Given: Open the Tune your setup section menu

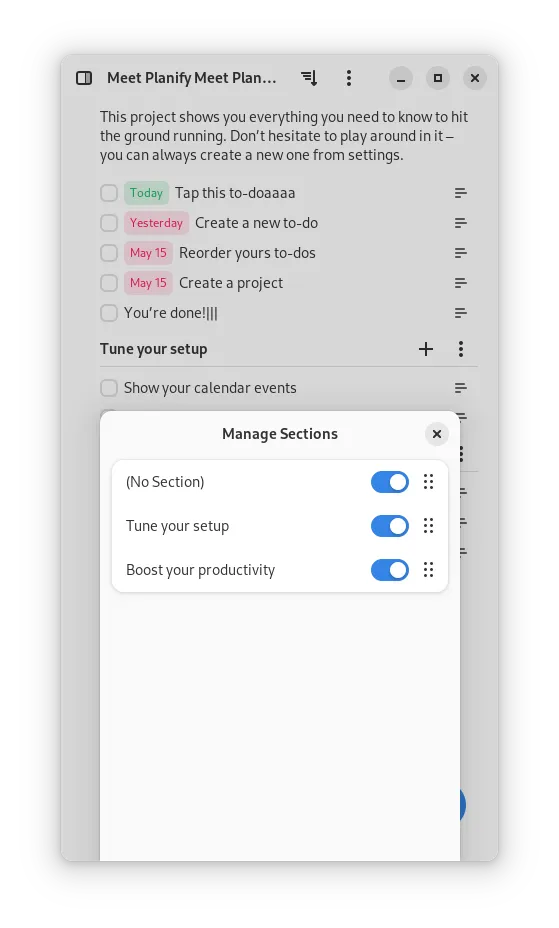Looking at the screenshot, I should tap(461, 349).
